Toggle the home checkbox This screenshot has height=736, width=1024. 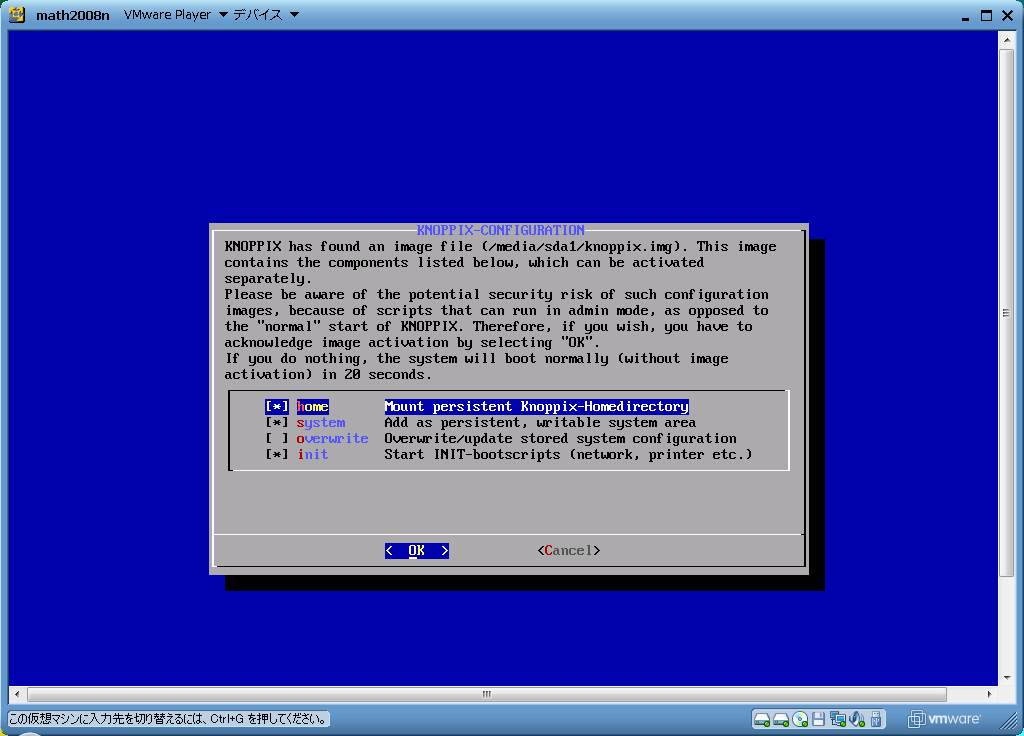click(x=277, y=407)
